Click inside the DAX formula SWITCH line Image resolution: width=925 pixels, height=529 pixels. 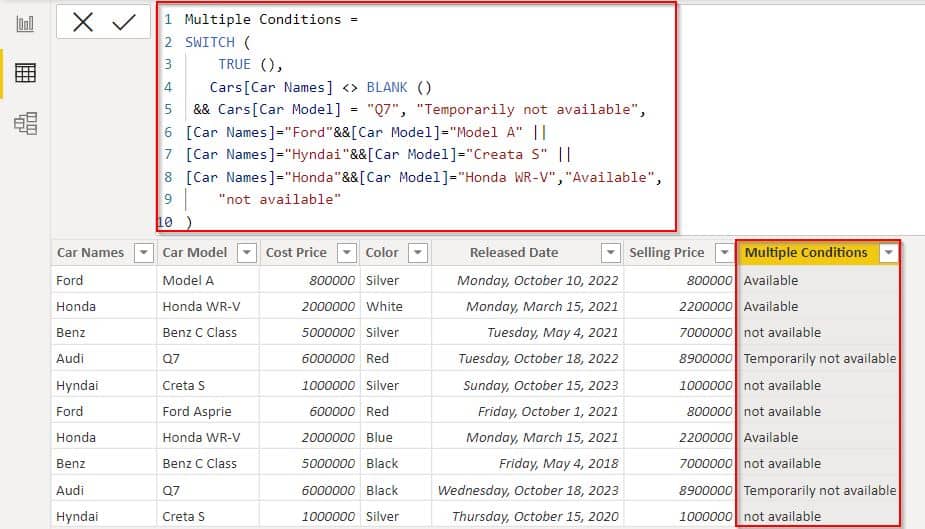point(218,42)
